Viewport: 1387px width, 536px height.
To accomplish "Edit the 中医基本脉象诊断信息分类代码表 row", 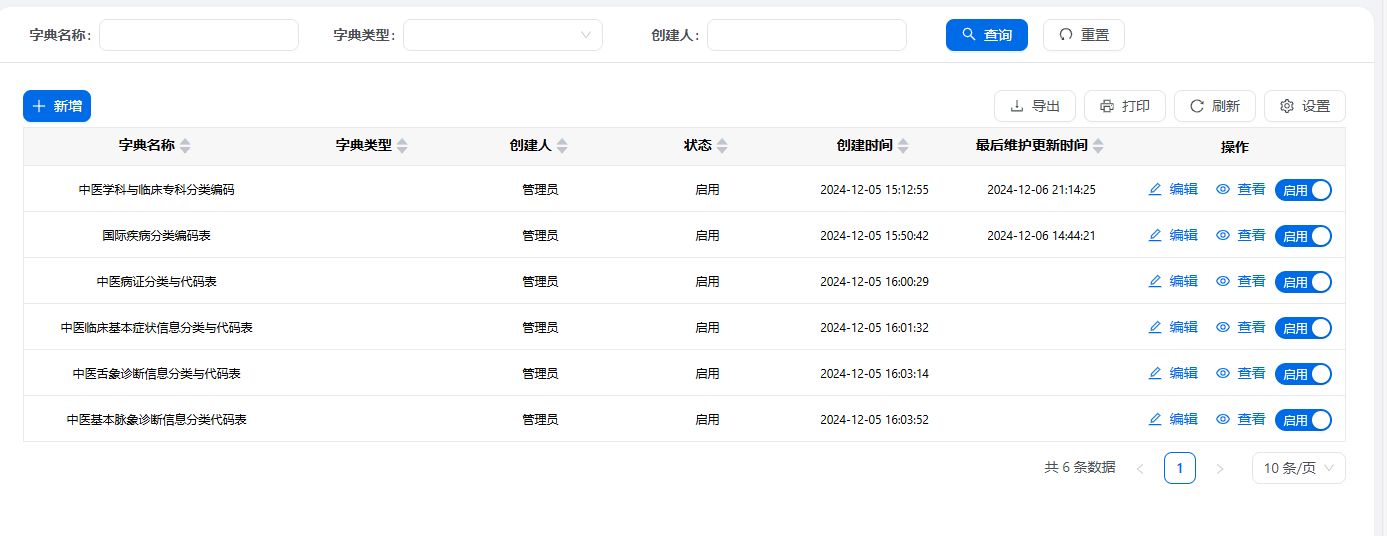I will [1173, 419].
